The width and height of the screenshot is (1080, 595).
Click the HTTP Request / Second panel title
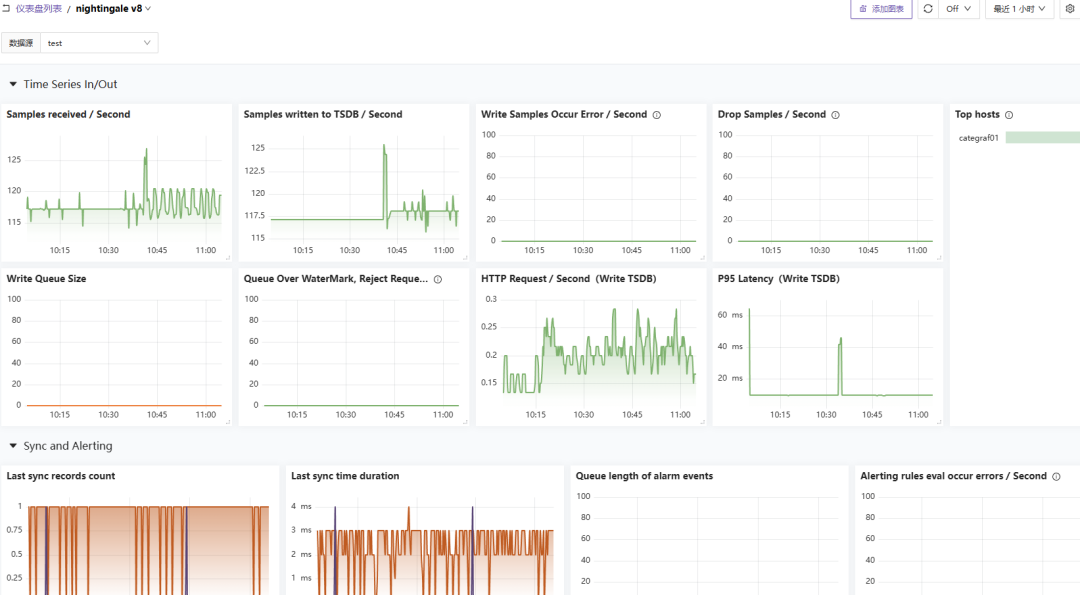(568, 279)
